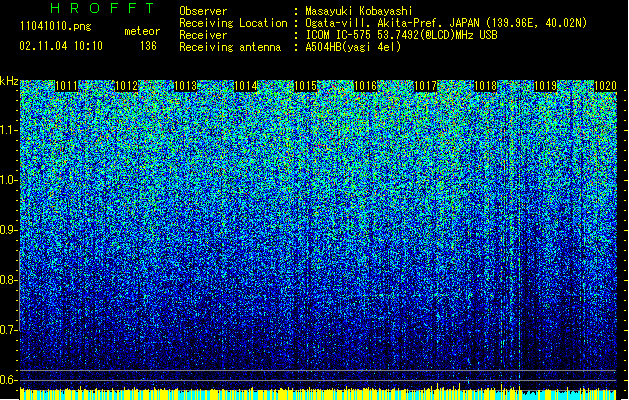The image size is (629, 400).
Task: Select the file name 11041010.png
Action: pos(56,26)
